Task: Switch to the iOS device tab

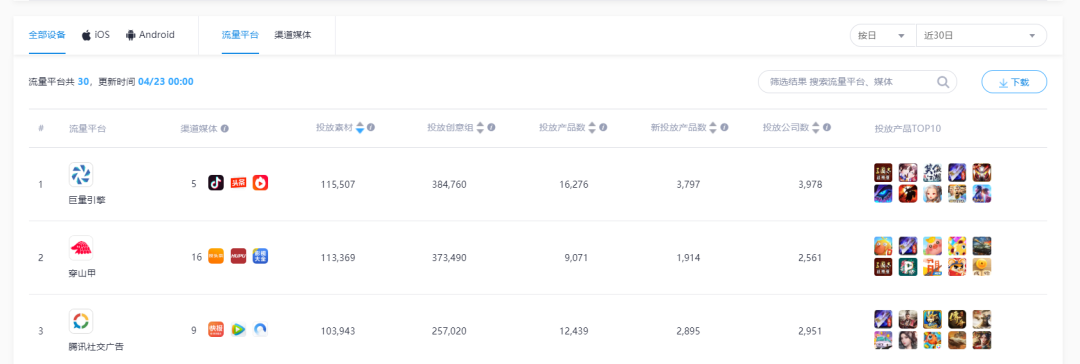Action: point(96,34)
